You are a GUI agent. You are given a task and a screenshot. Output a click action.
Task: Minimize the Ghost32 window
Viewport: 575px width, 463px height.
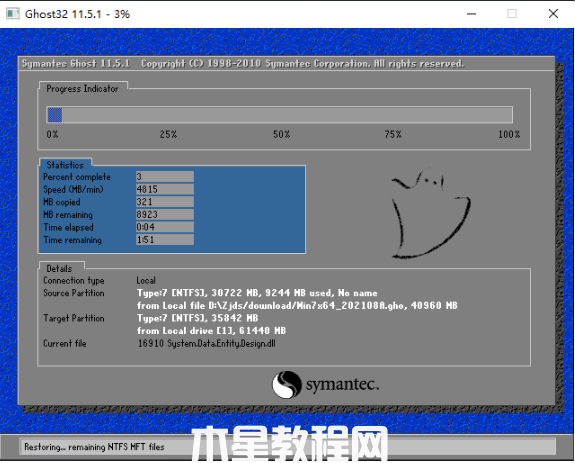471,14
